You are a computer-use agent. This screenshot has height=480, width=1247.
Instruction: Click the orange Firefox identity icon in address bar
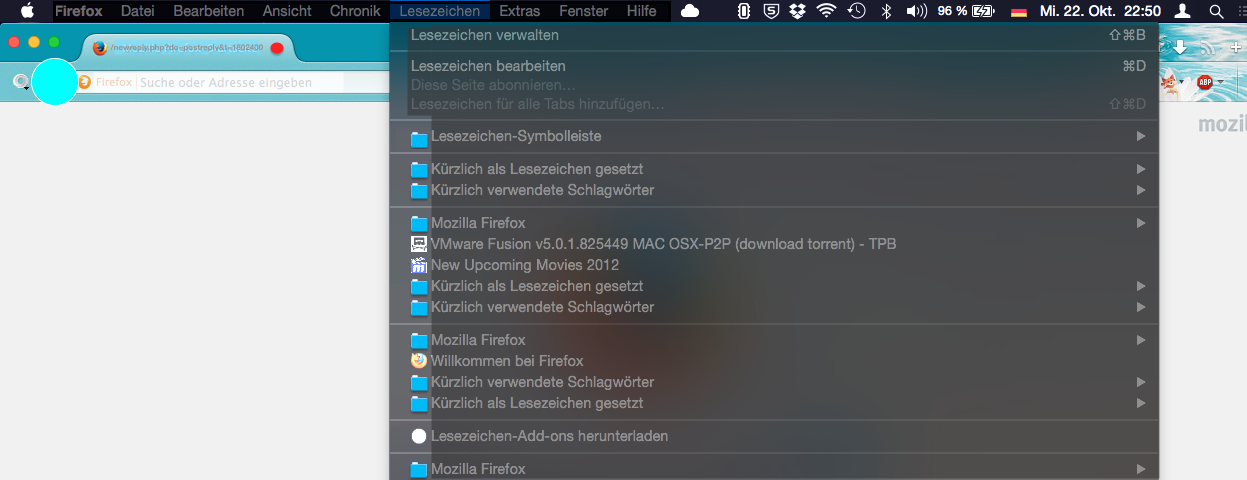click(85, 82)
